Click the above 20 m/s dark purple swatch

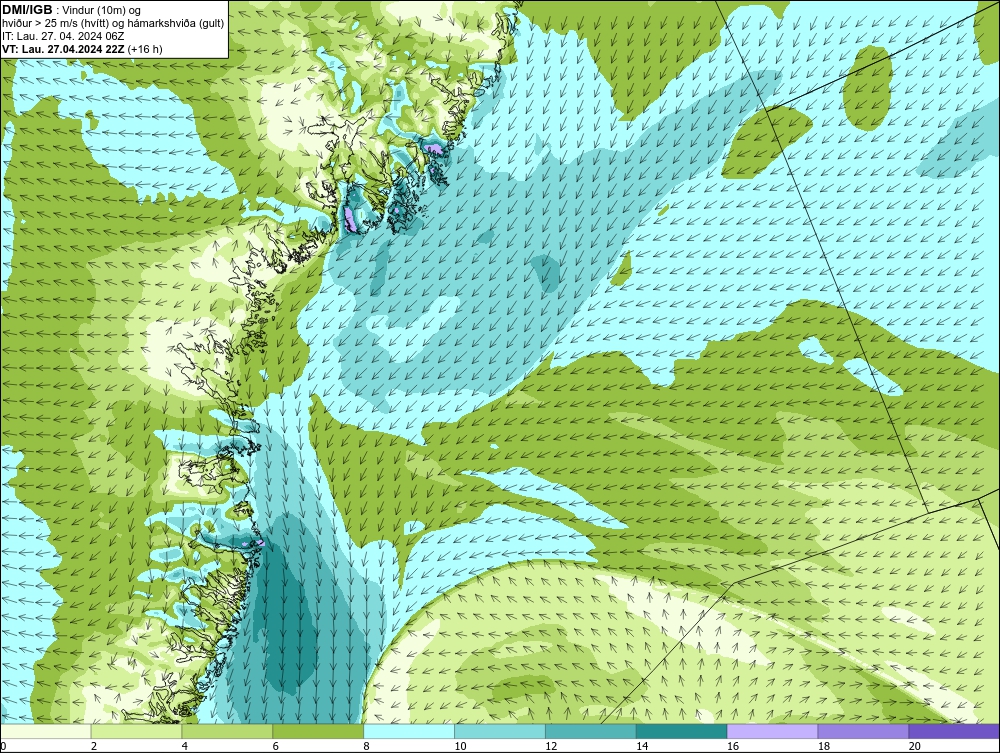(954, 731)
